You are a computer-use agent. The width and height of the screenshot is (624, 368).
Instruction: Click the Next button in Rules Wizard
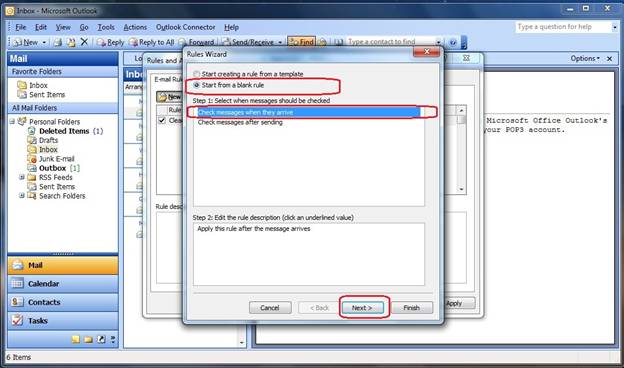(363, 308)
